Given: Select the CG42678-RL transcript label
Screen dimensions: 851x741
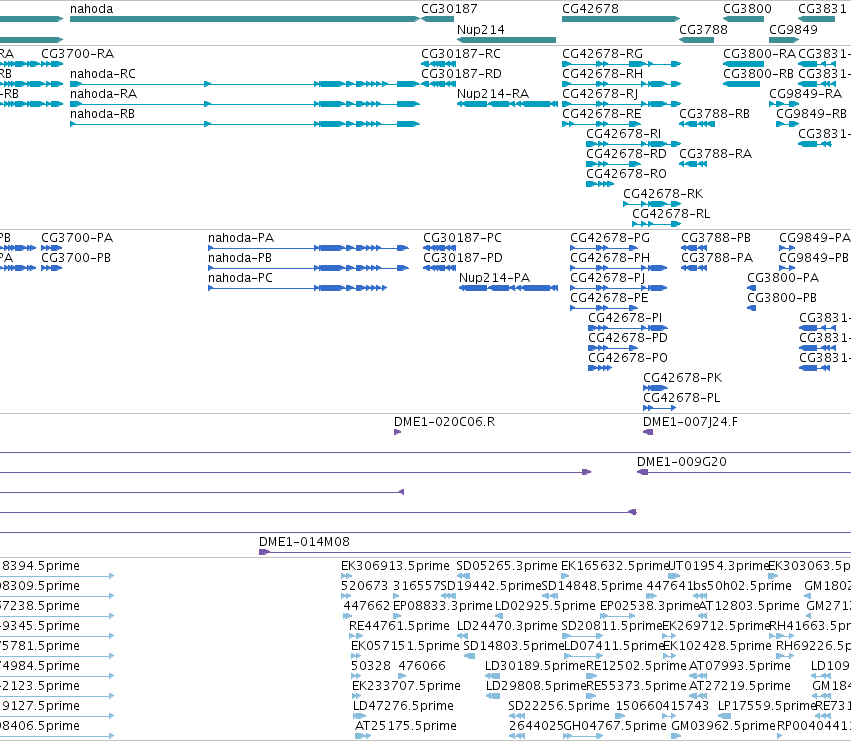Looking at the screenshot, I should (671, 214).
